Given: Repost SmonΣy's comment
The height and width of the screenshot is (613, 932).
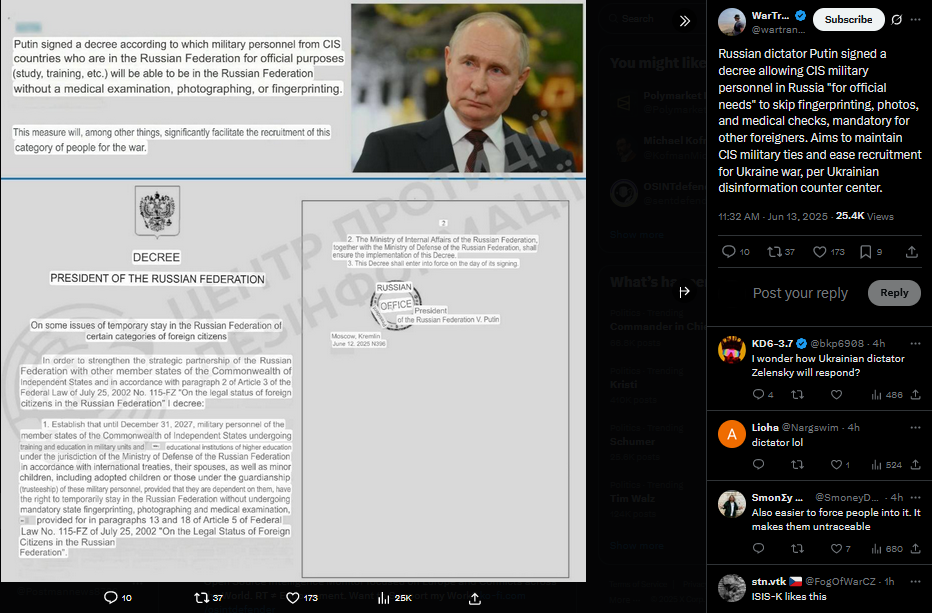Looking at the screenshot, I should point(797,549).
